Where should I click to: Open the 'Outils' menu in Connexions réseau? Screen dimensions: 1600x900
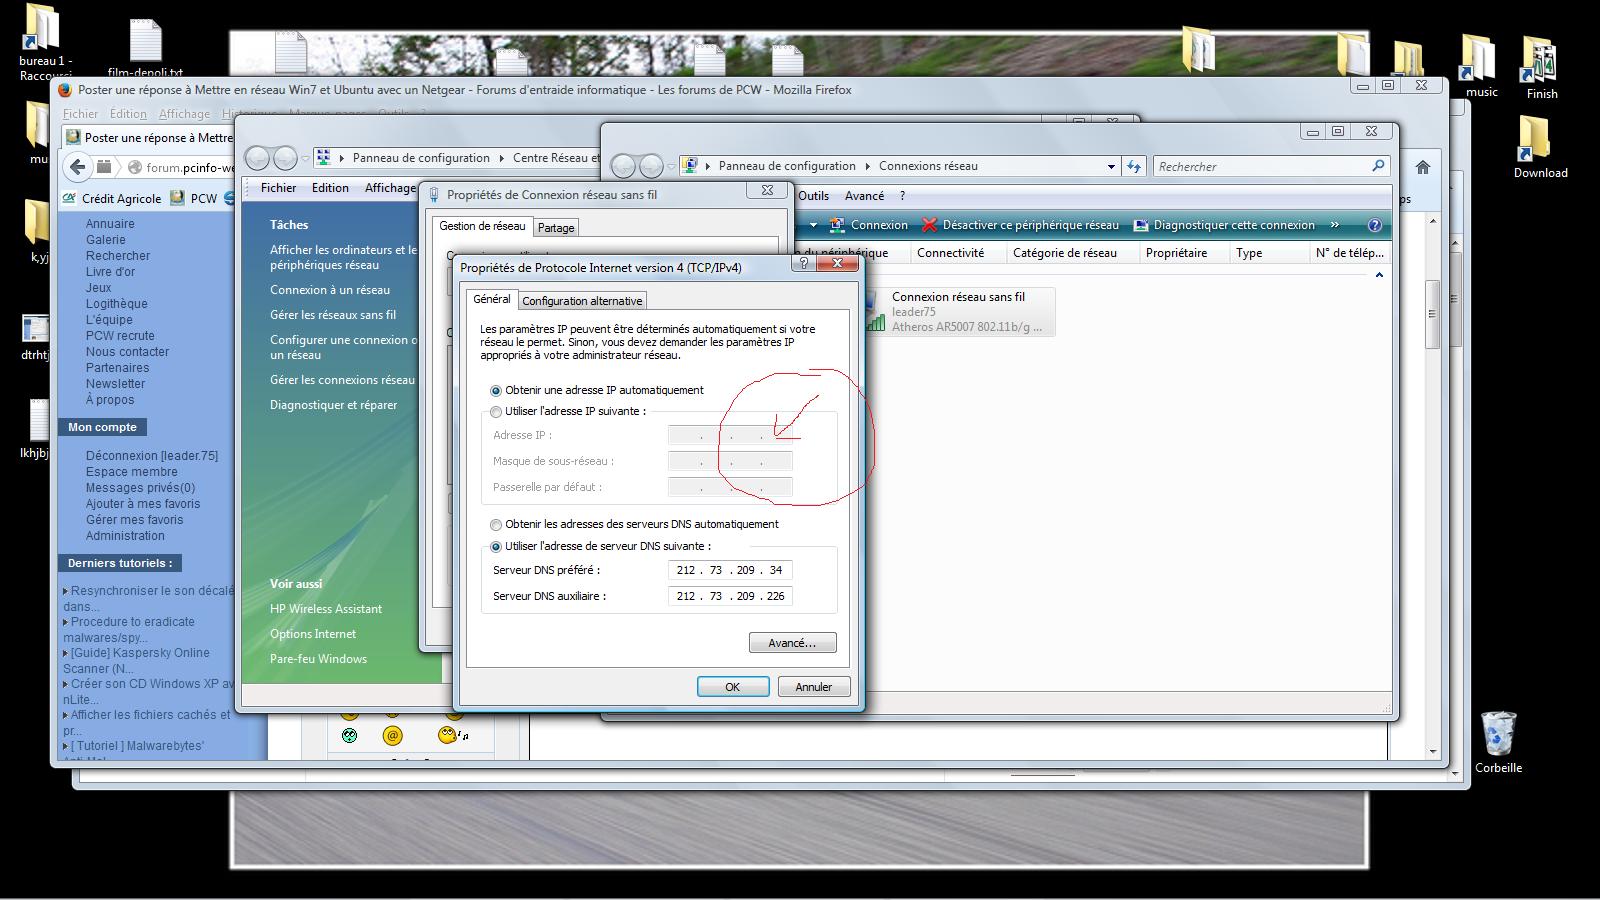[x=814, y=196]
